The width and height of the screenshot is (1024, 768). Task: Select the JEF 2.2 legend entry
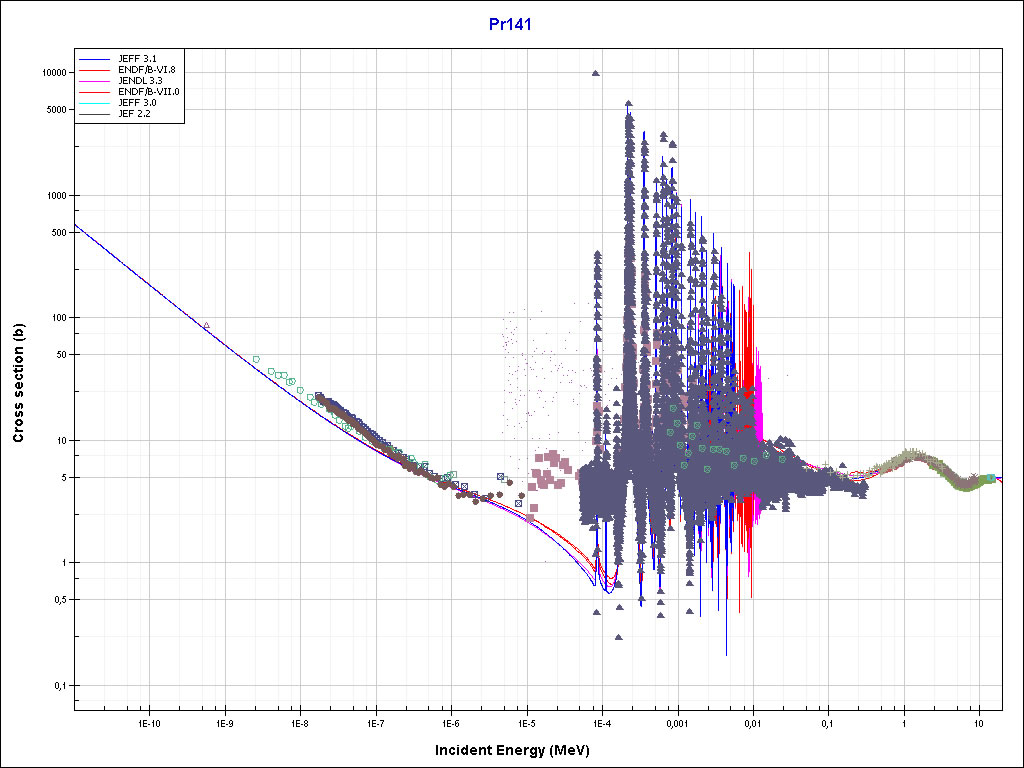pos(135,114)
